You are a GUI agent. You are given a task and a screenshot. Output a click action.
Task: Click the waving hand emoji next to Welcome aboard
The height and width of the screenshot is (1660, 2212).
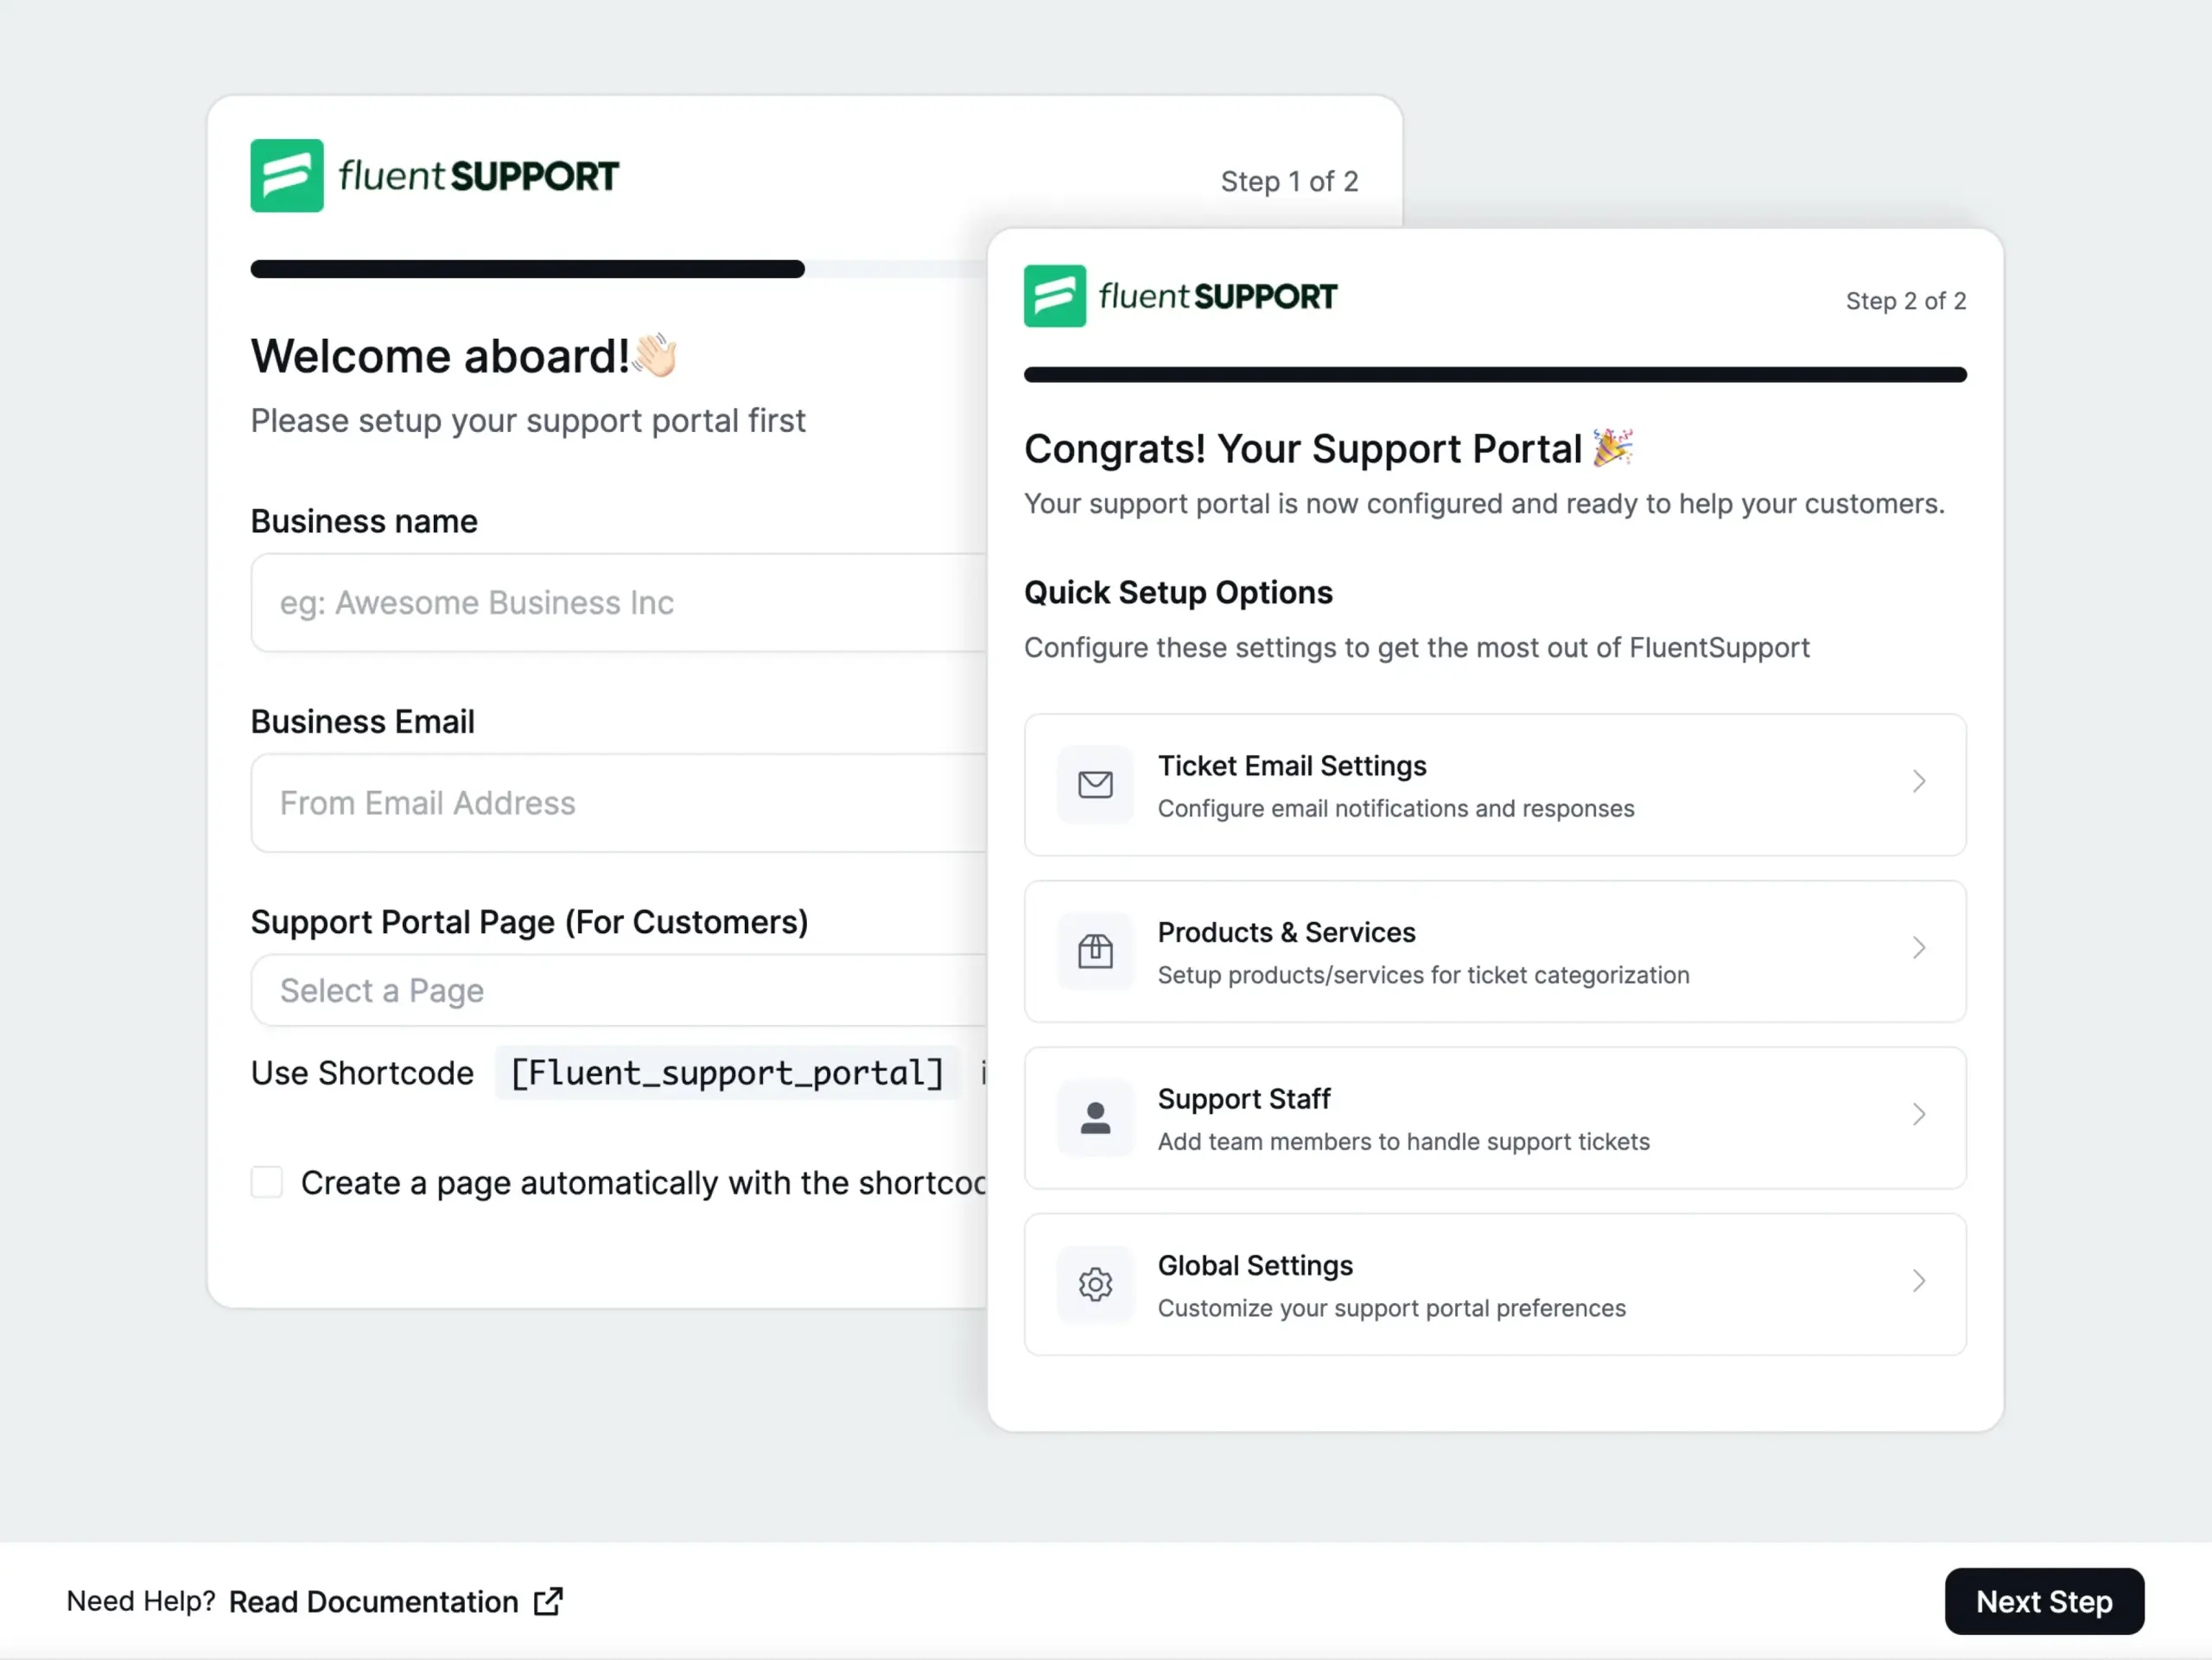coord(656,355)
